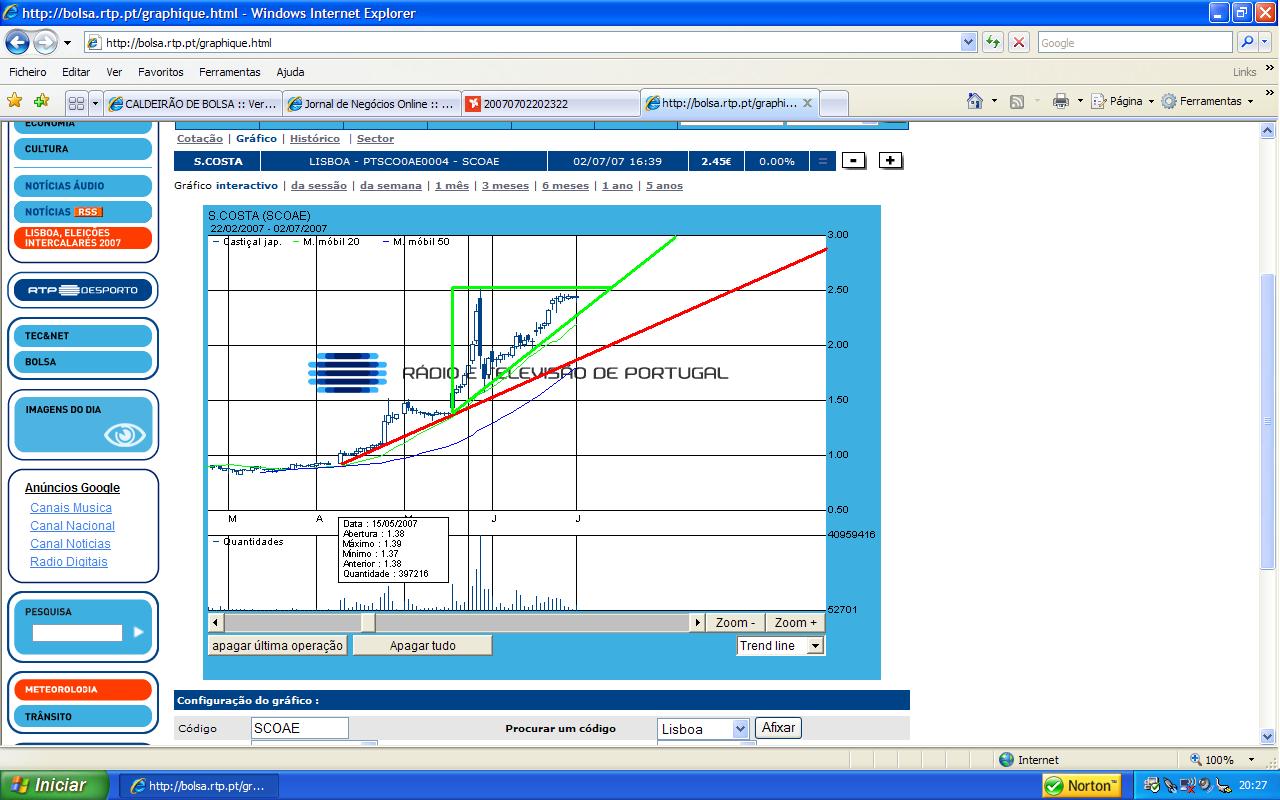1280x800 pixels.
Task: Open the Lisboa market dropdown
Action: pos(703,729)
